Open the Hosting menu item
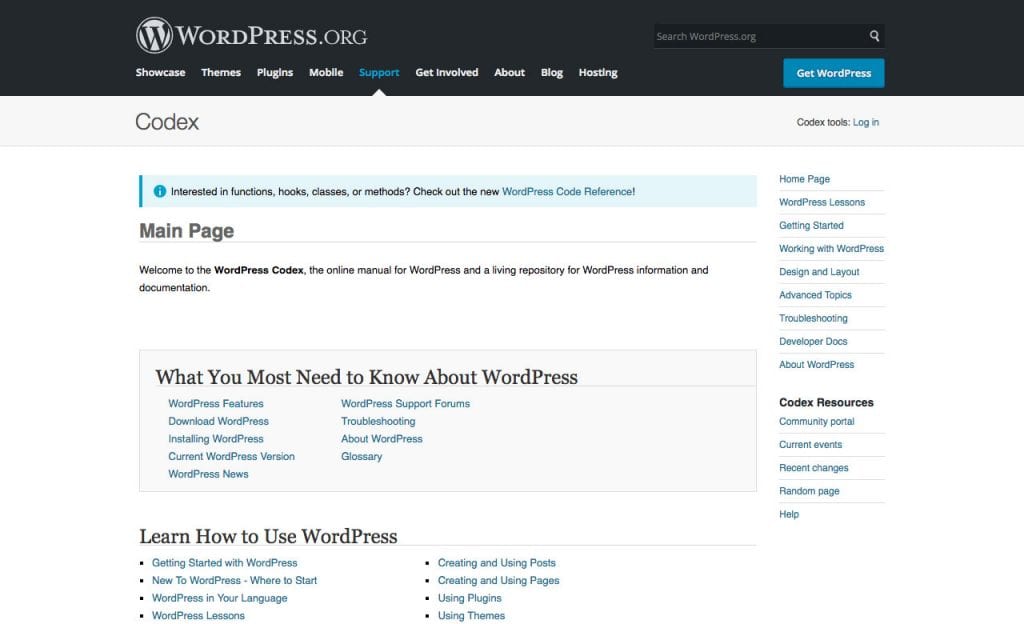Image resolution: width=1024 pixels, height=624 pixels. pos(598,72)
